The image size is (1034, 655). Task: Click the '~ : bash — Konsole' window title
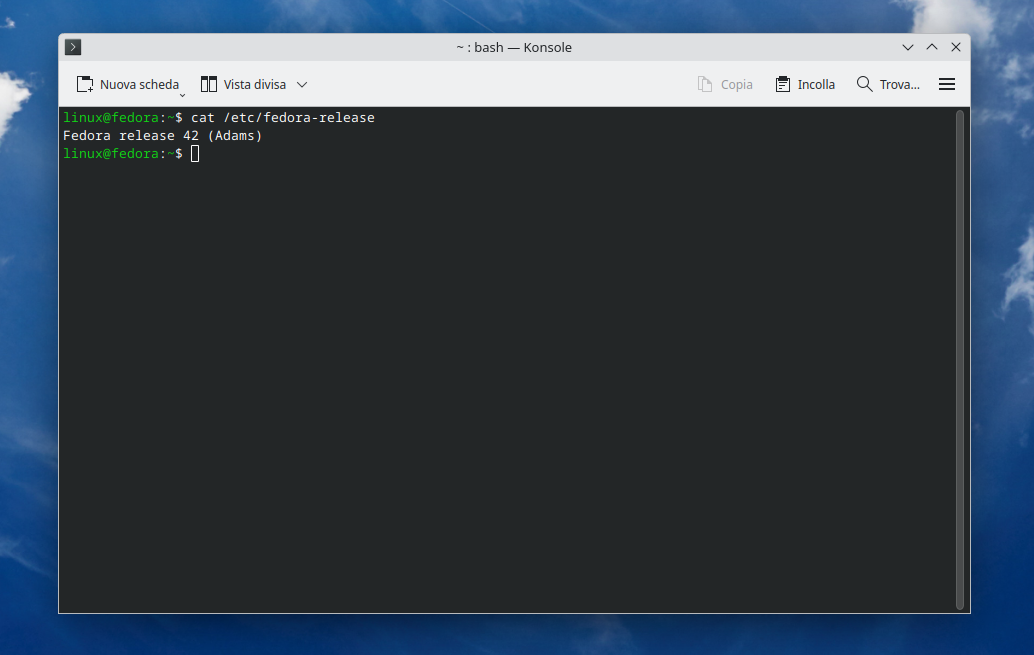tap(514, 47)
